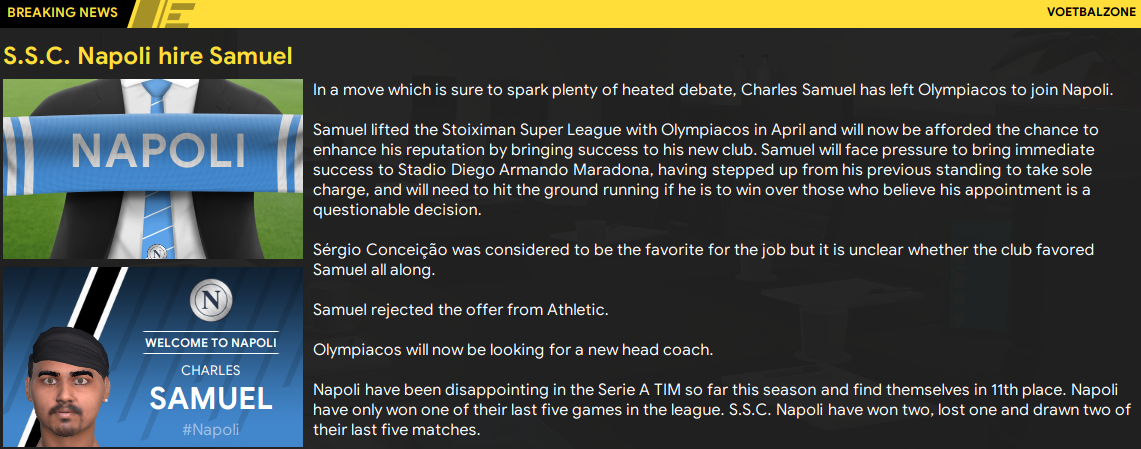Click the Napoli crest on the tie
Image resolution: width=1141 pixels, height=449 pixels.
(x=156, y=251)
